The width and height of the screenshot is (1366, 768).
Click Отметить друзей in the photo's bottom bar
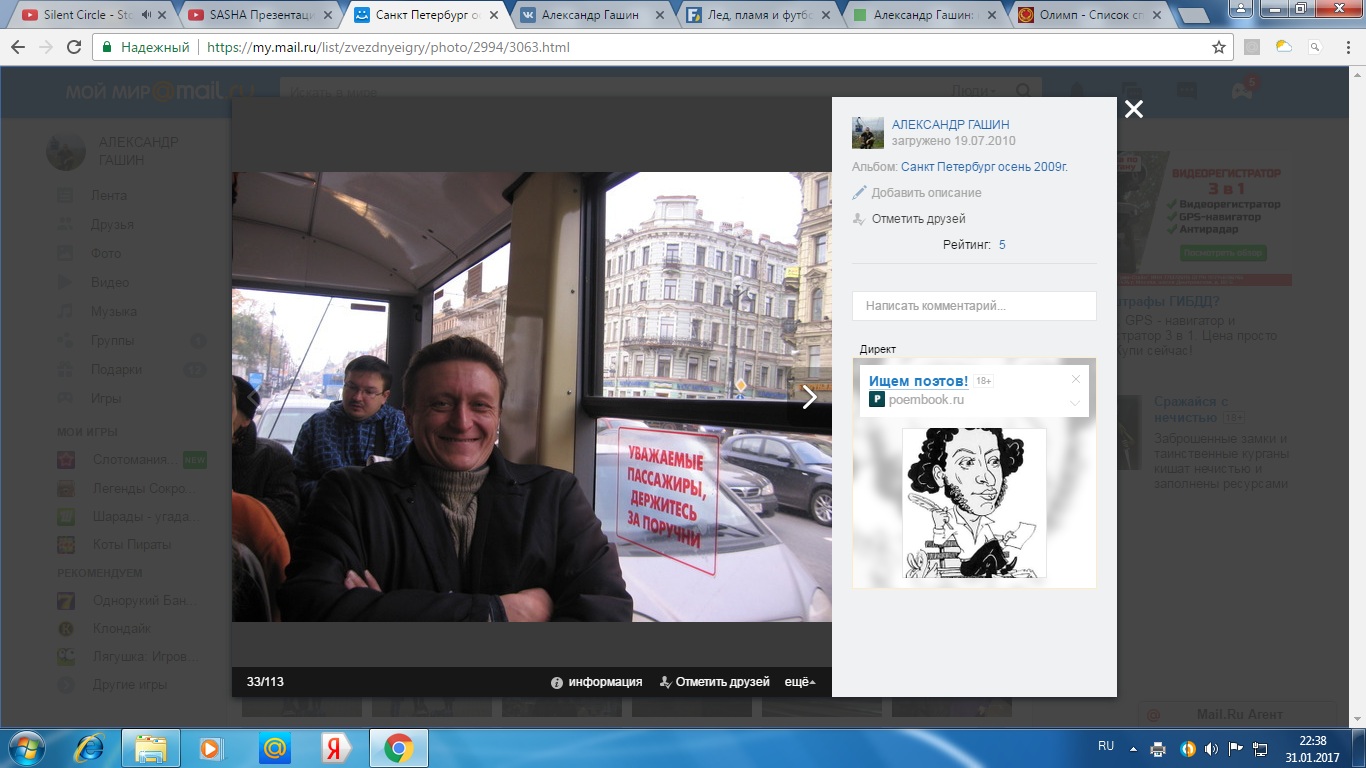(x=715, y=682)
